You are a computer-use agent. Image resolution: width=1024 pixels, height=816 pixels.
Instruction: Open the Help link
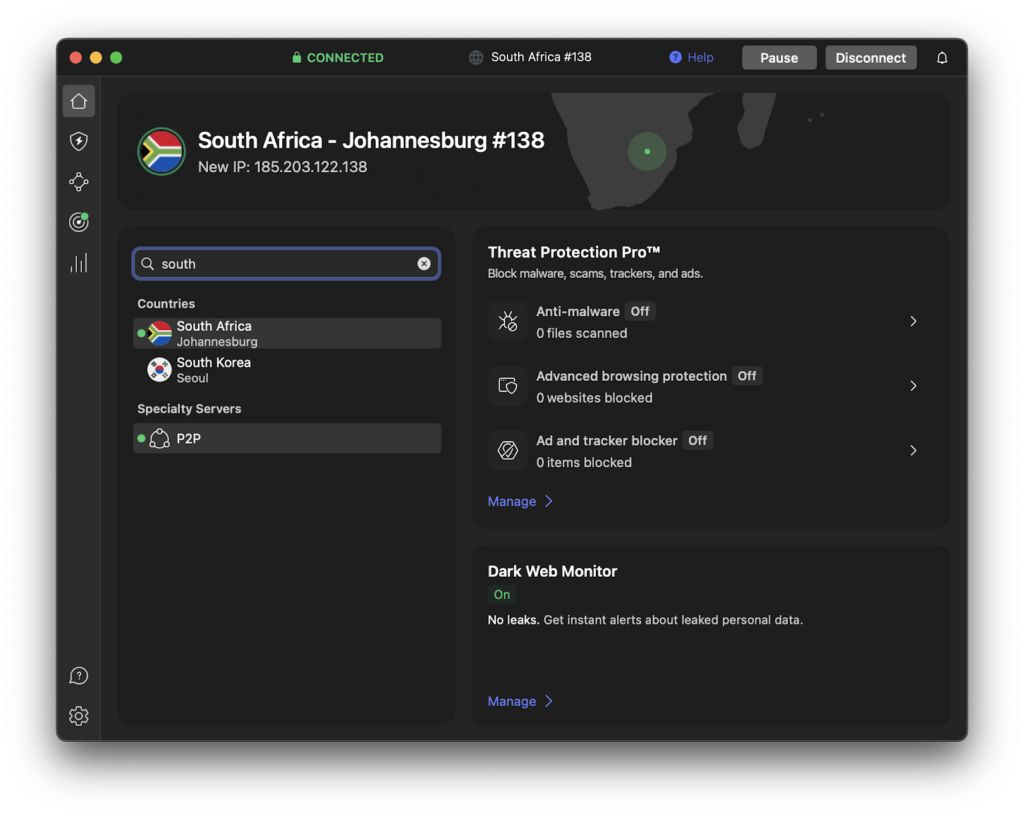coord(700,57)
